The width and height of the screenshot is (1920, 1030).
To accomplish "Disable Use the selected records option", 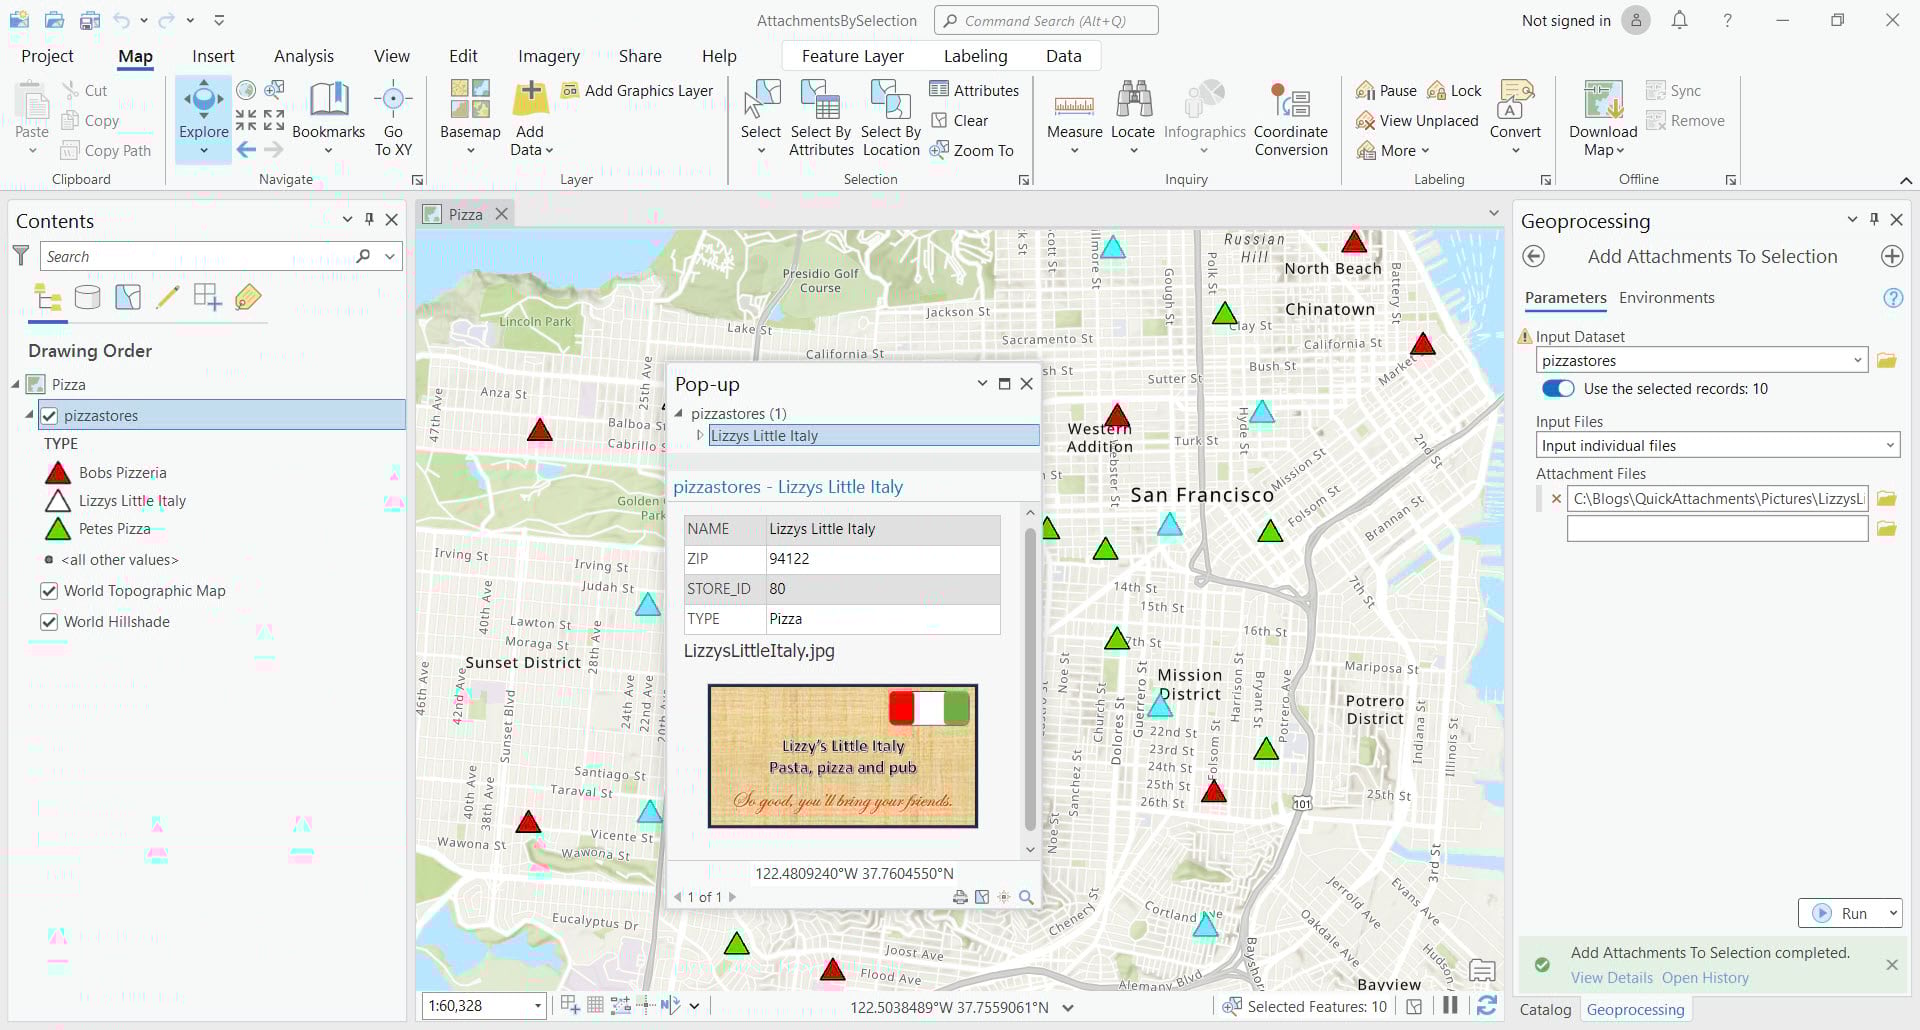I will point(1556,388).
